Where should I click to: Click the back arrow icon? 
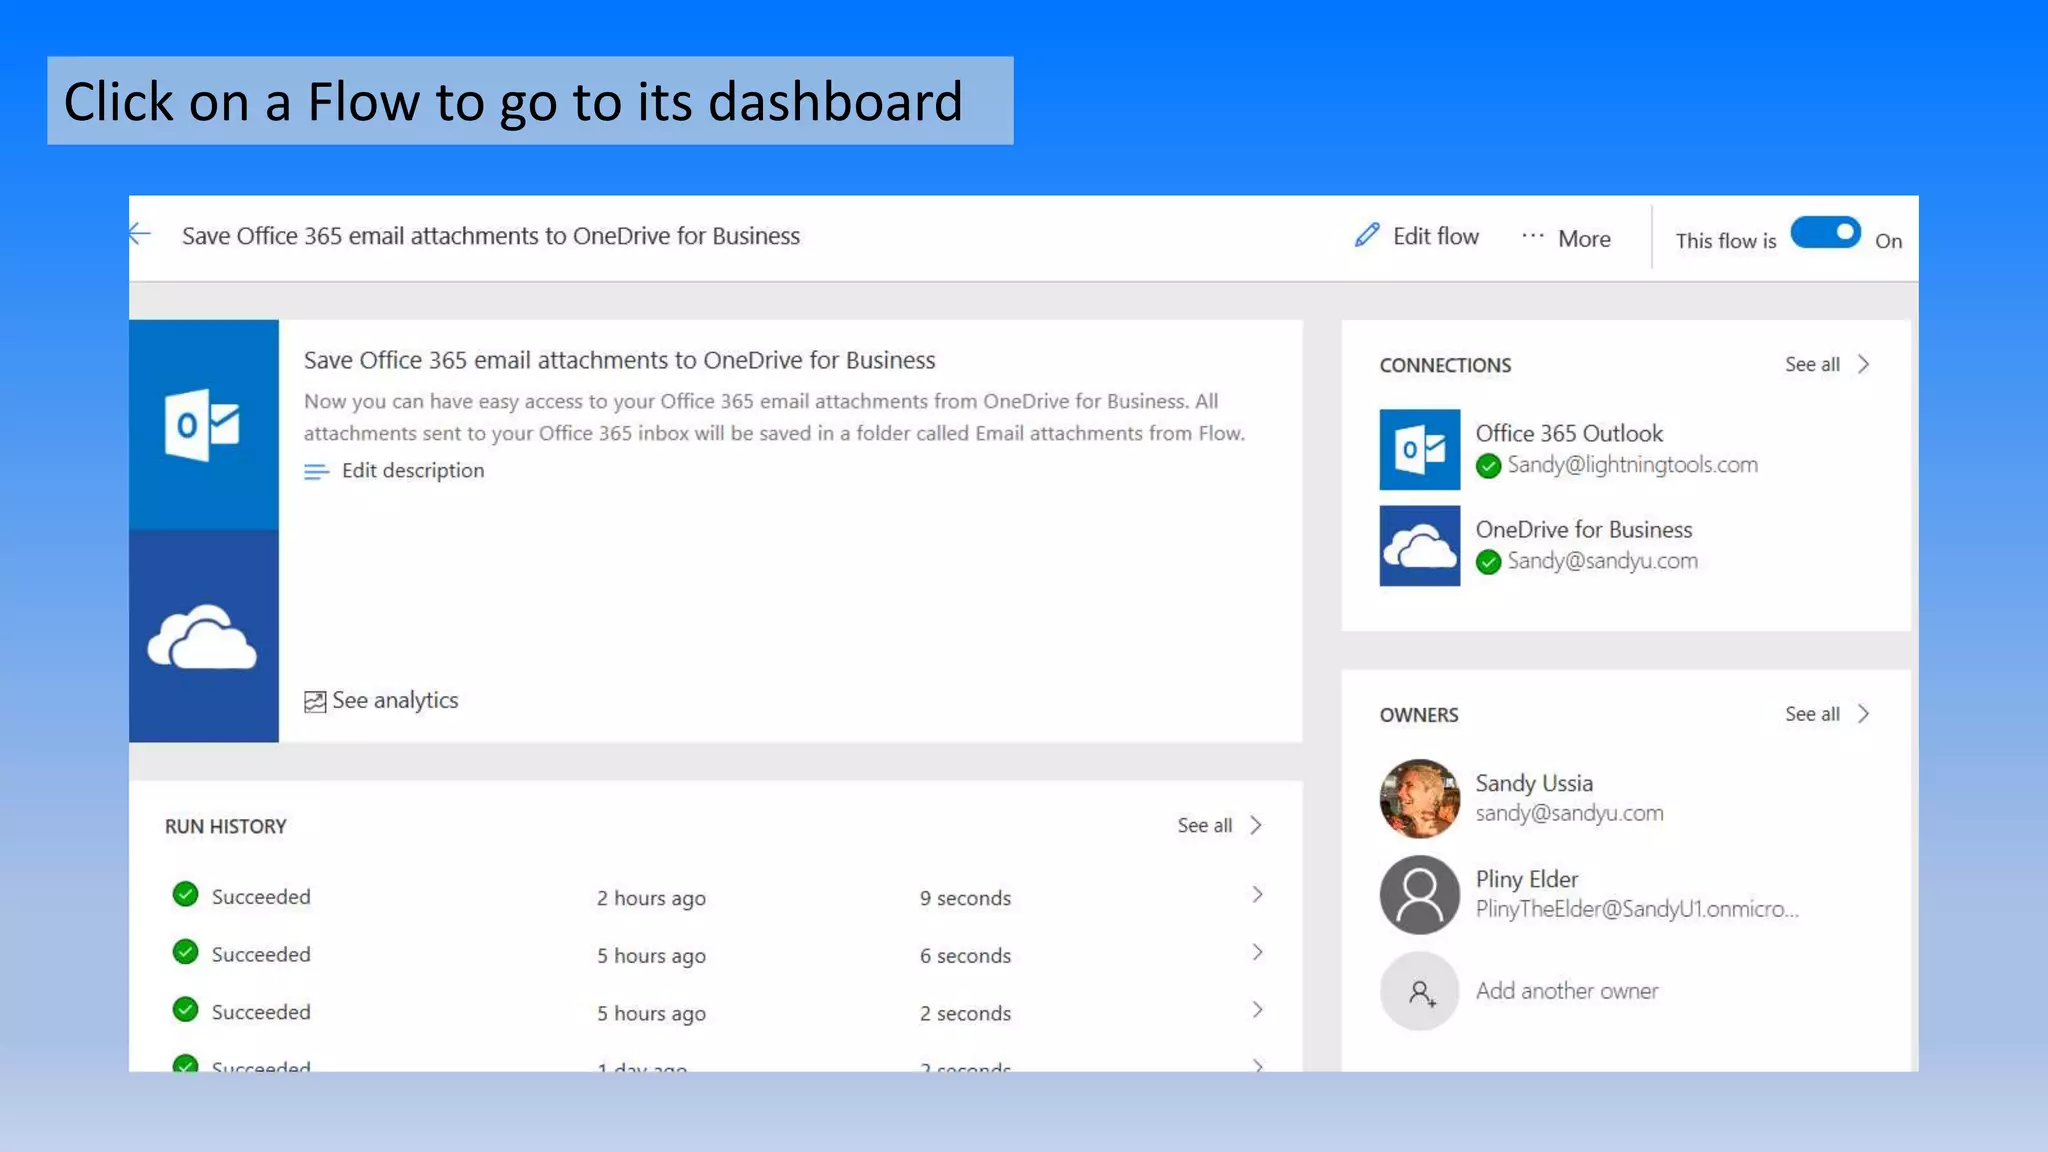tap(140, 235)
